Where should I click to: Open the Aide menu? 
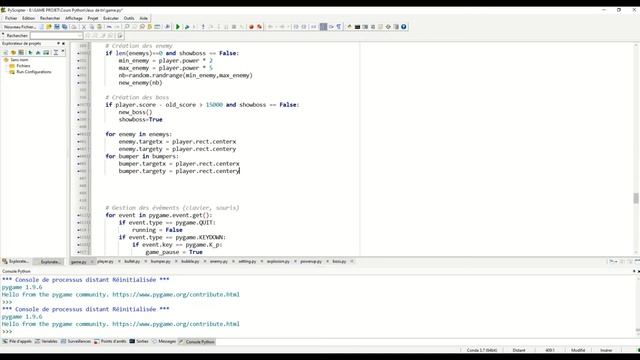click(144, 18)
